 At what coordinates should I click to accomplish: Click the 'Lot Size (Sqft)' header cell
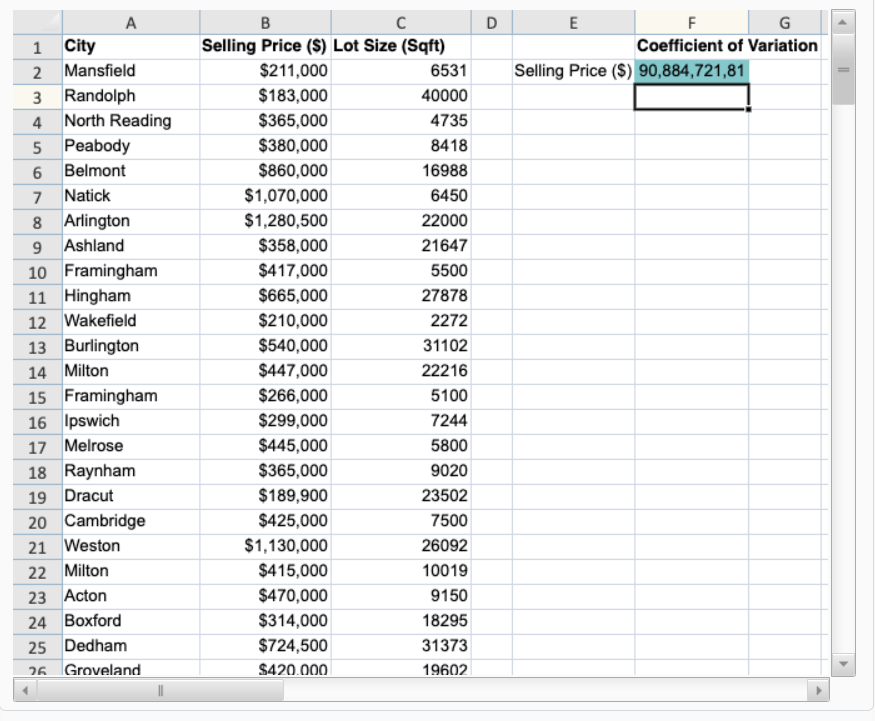coord(401,47)
